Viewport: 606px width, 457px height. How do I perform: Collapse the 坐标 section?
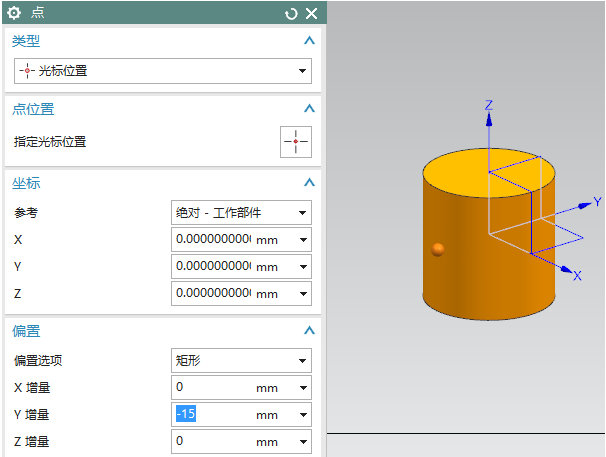[x=309, y=182]
